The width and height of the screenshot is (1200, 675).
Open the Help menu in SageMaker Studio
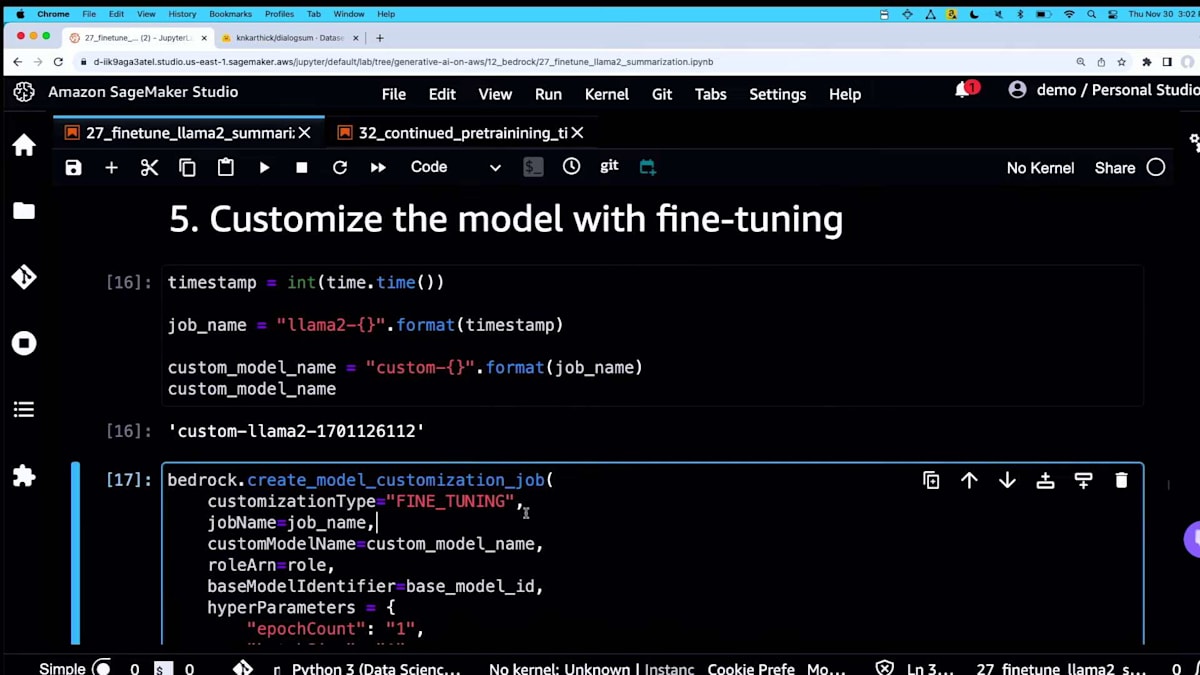pyautogui.click(x=845, y=94)
